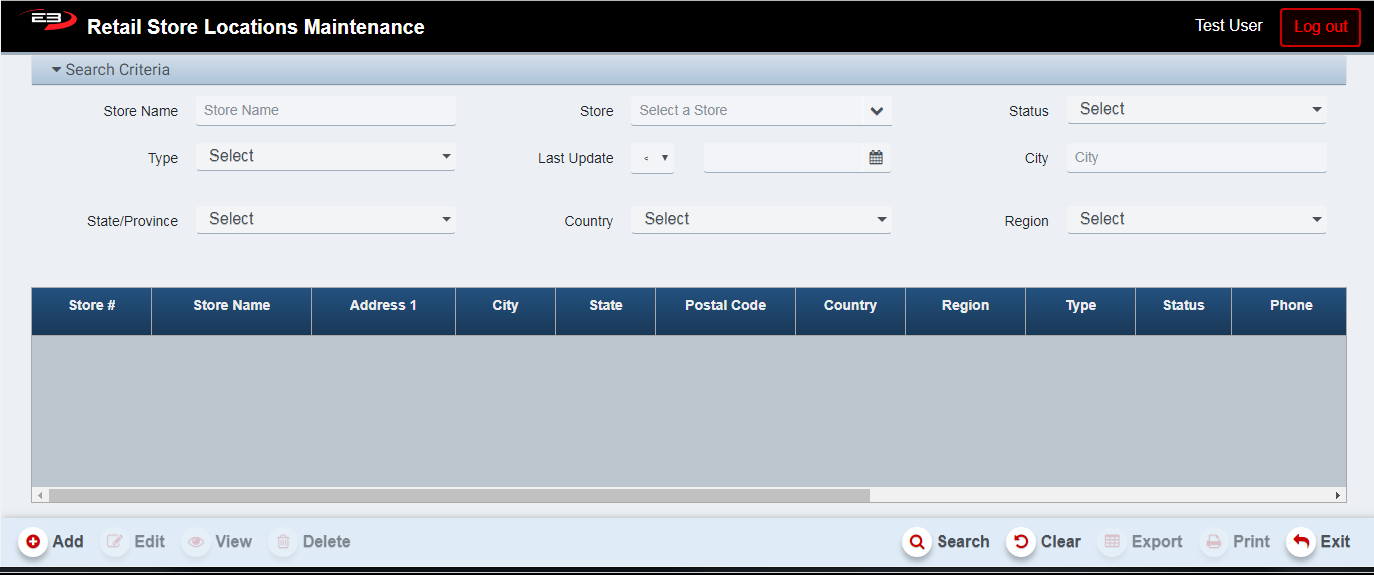The image size is (1374, 575).
Task: Click the Exit arrow icon
Action: (x=1300, y=542)
